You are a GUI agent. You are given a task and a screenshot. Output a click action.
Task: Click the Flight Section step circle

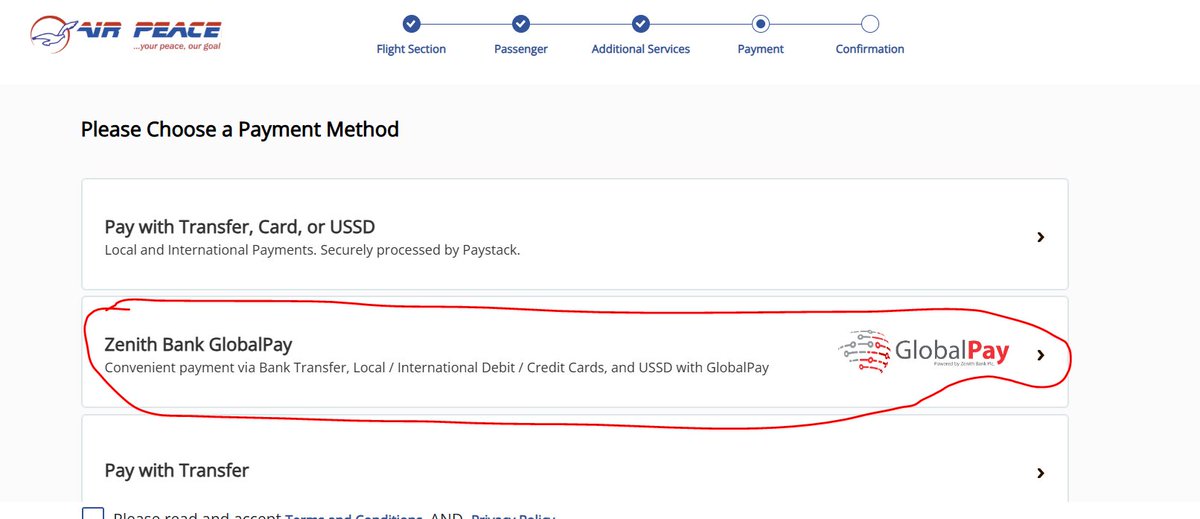coord(411,23)
